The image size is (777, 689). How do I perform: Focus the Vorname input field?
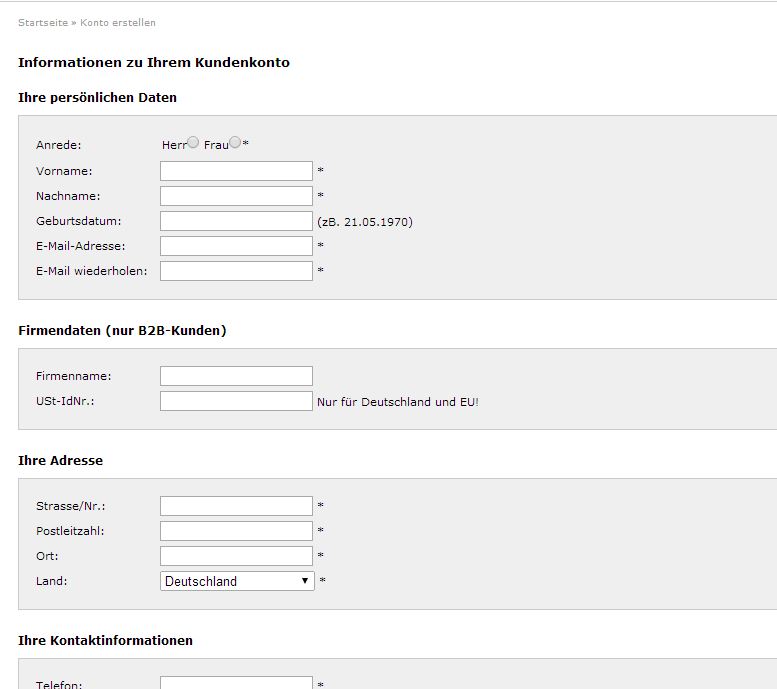click(x=236, y=171)
